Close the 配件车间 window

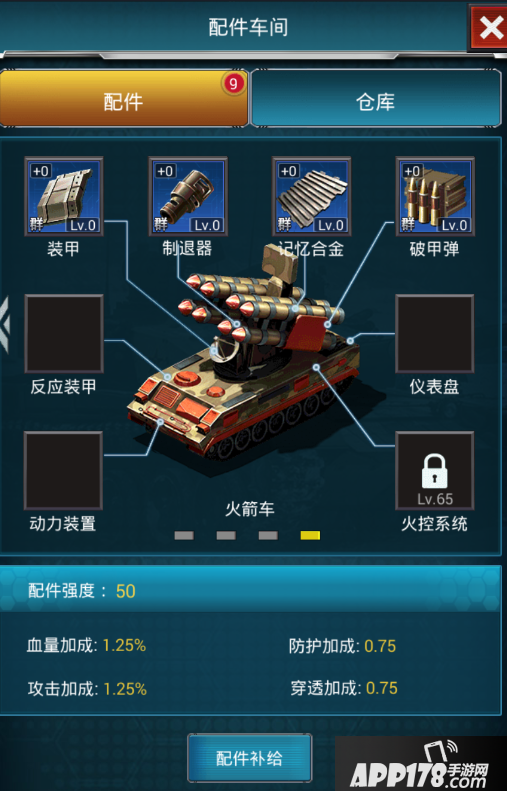490,27
